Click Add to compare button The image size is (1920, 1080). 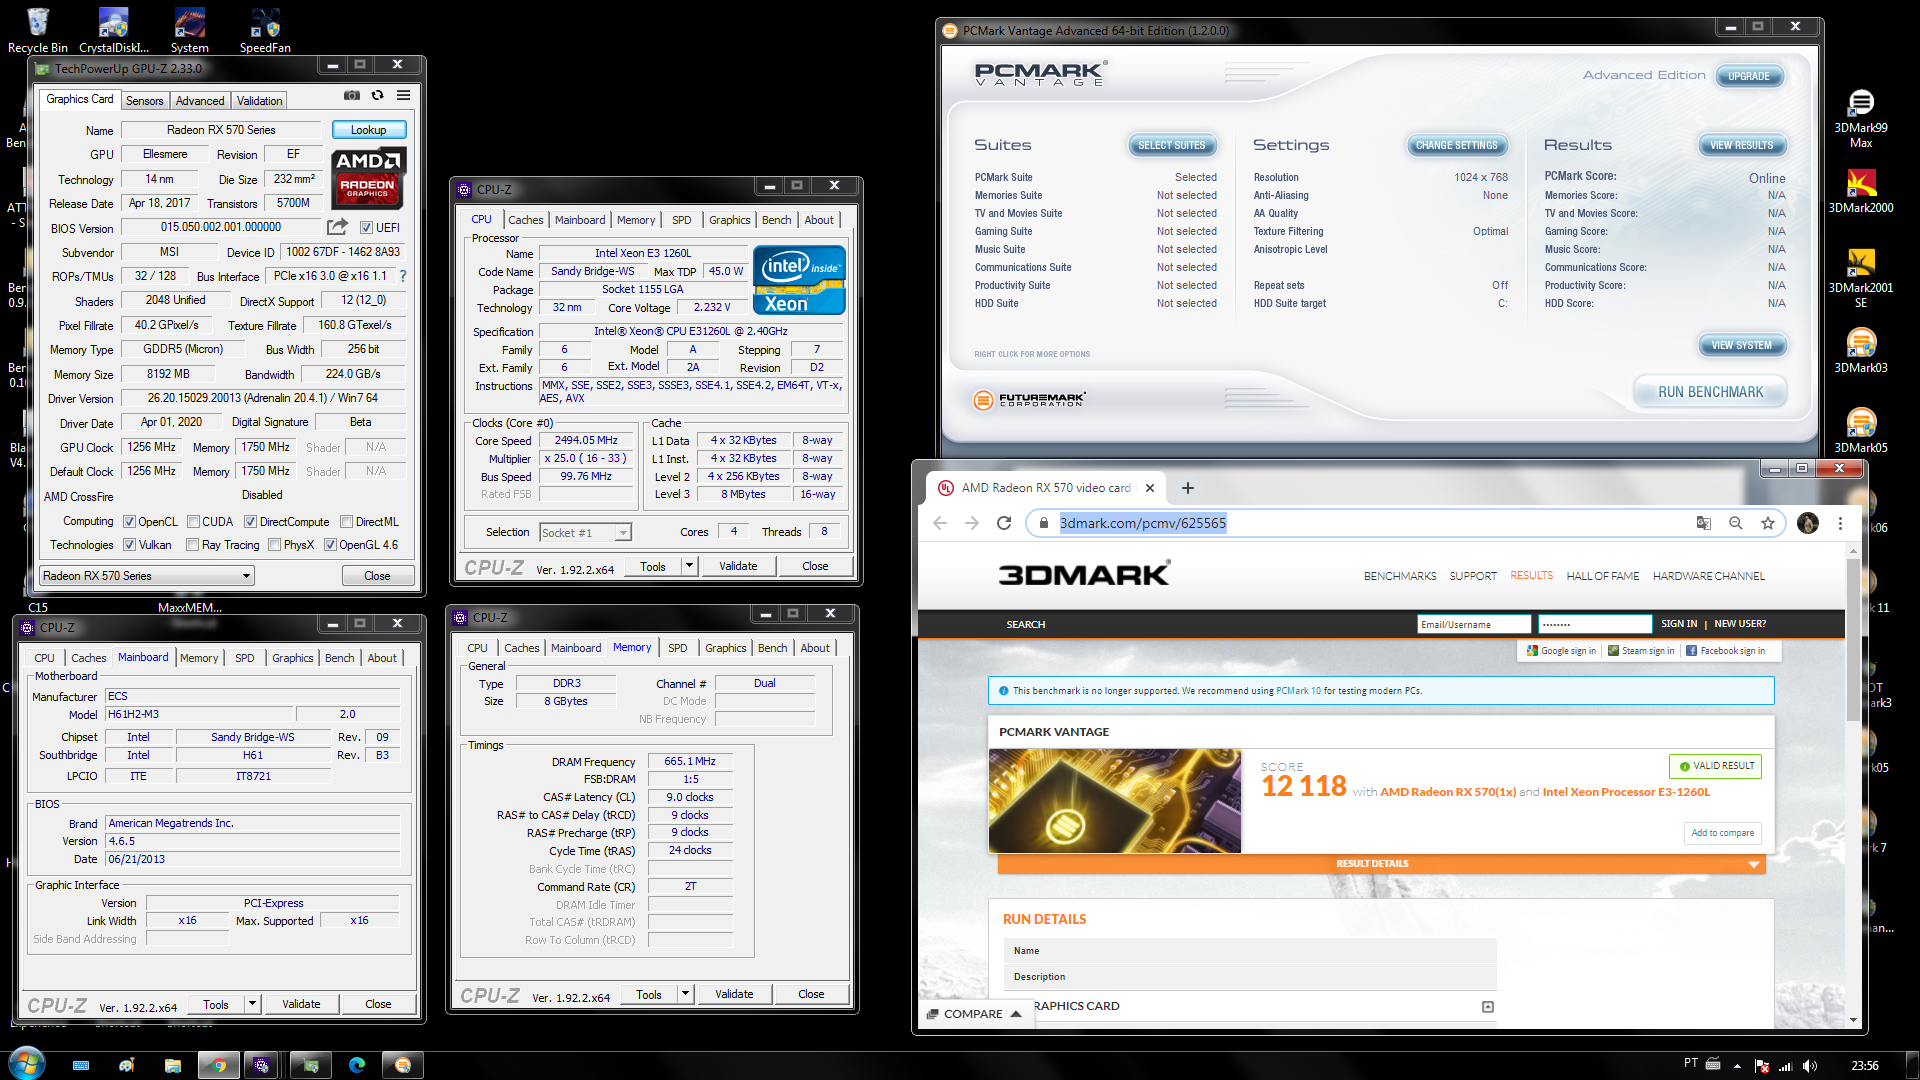click(1722, 833)
